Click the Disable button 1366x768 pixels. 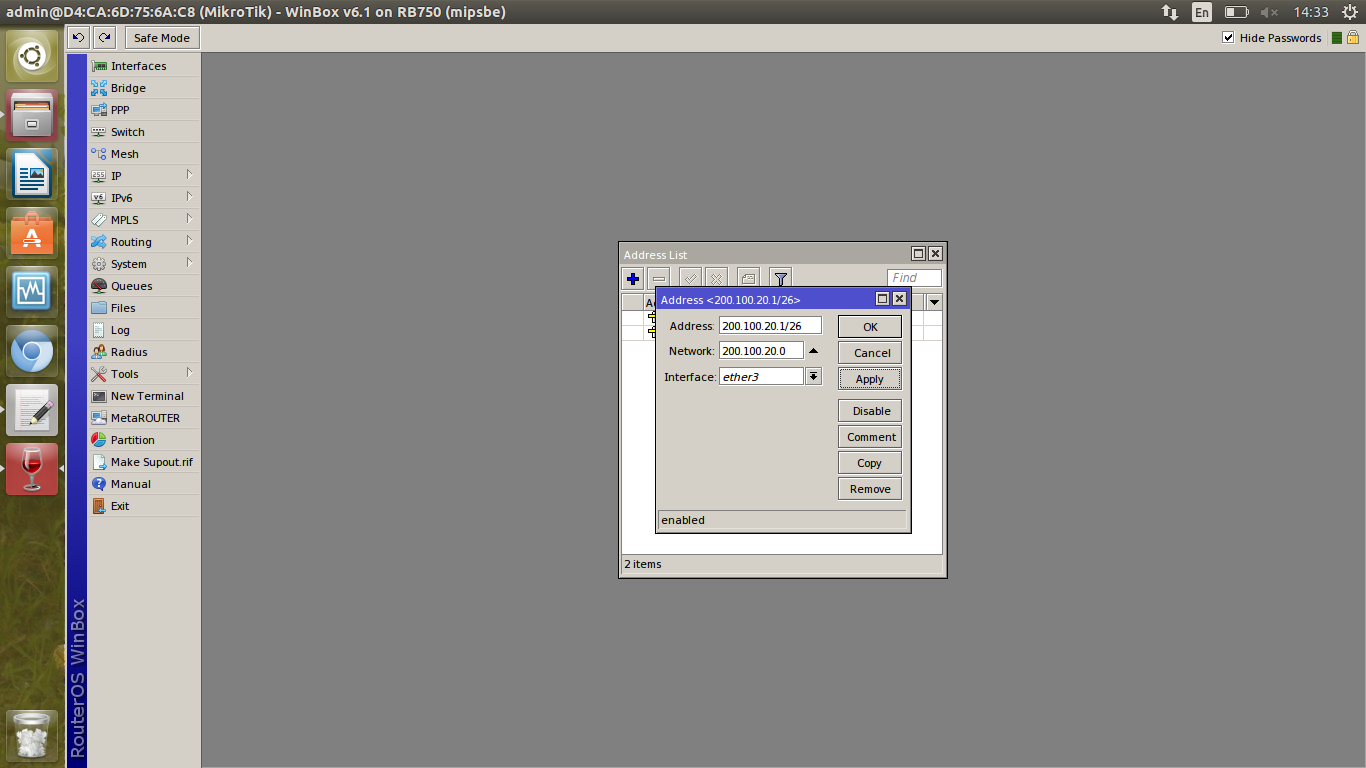[x=870, y=411]
